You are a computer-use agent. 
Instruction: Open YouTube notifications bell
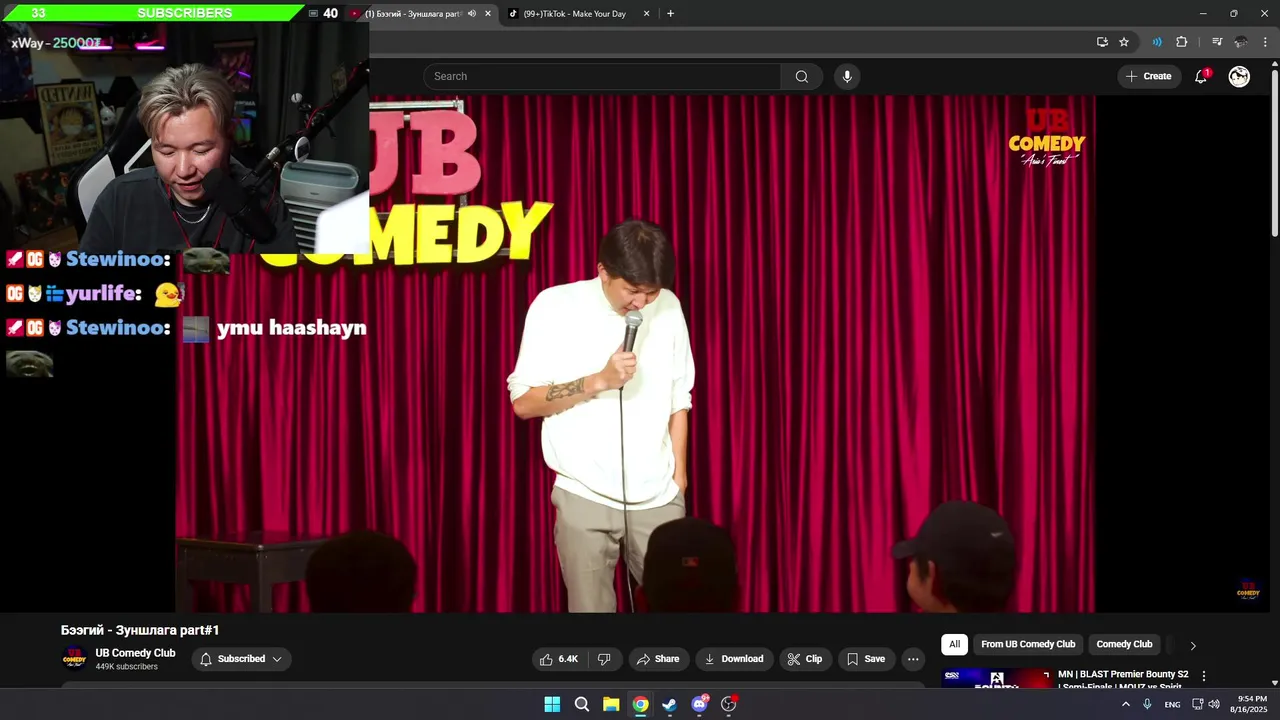(x=1201, y=77)
